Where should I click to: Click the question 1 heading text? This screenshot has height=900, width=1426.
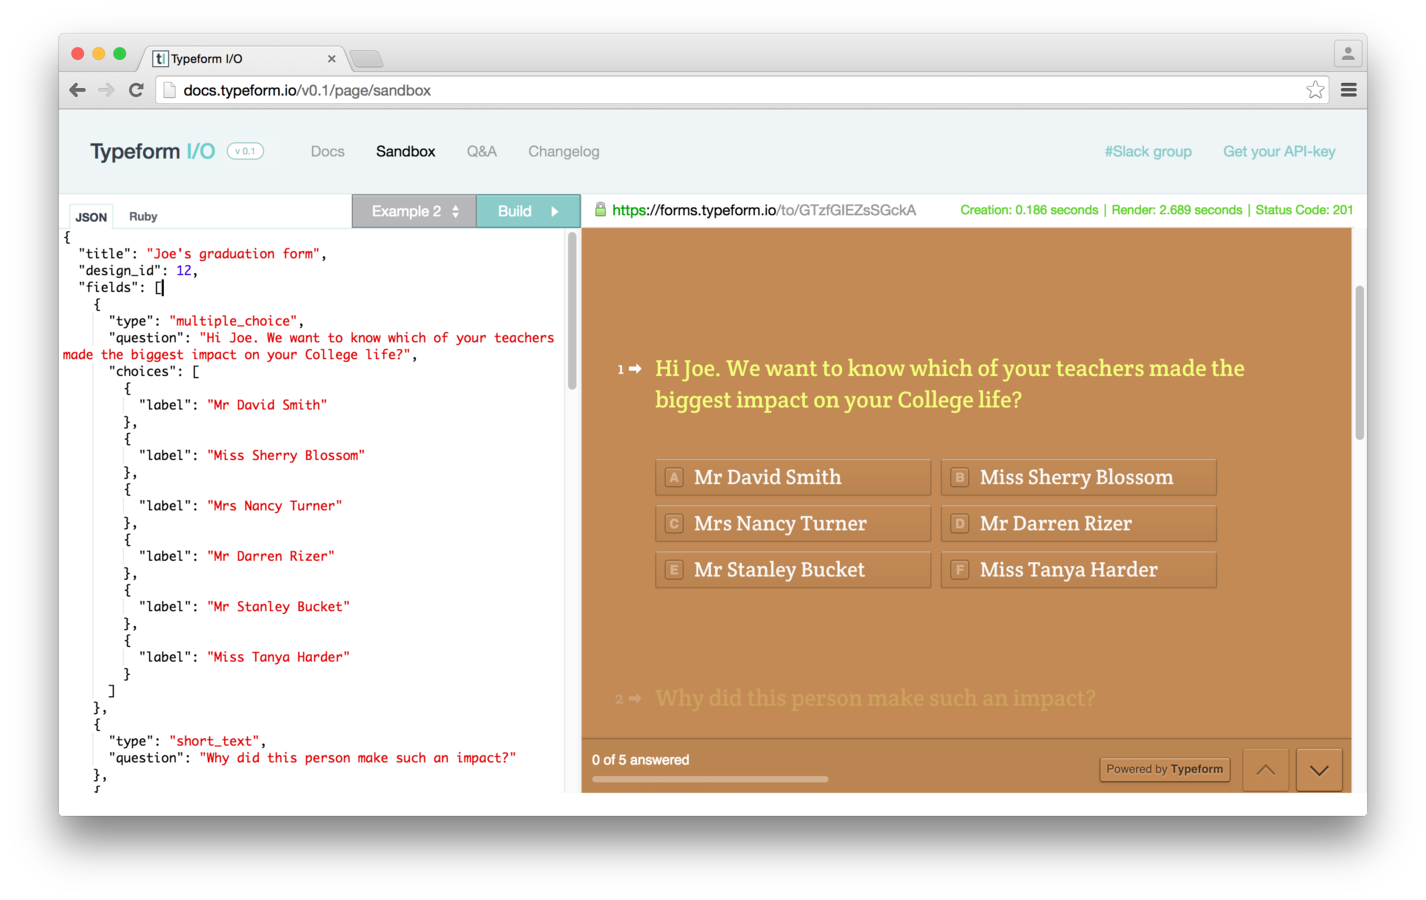coord(950,384)
